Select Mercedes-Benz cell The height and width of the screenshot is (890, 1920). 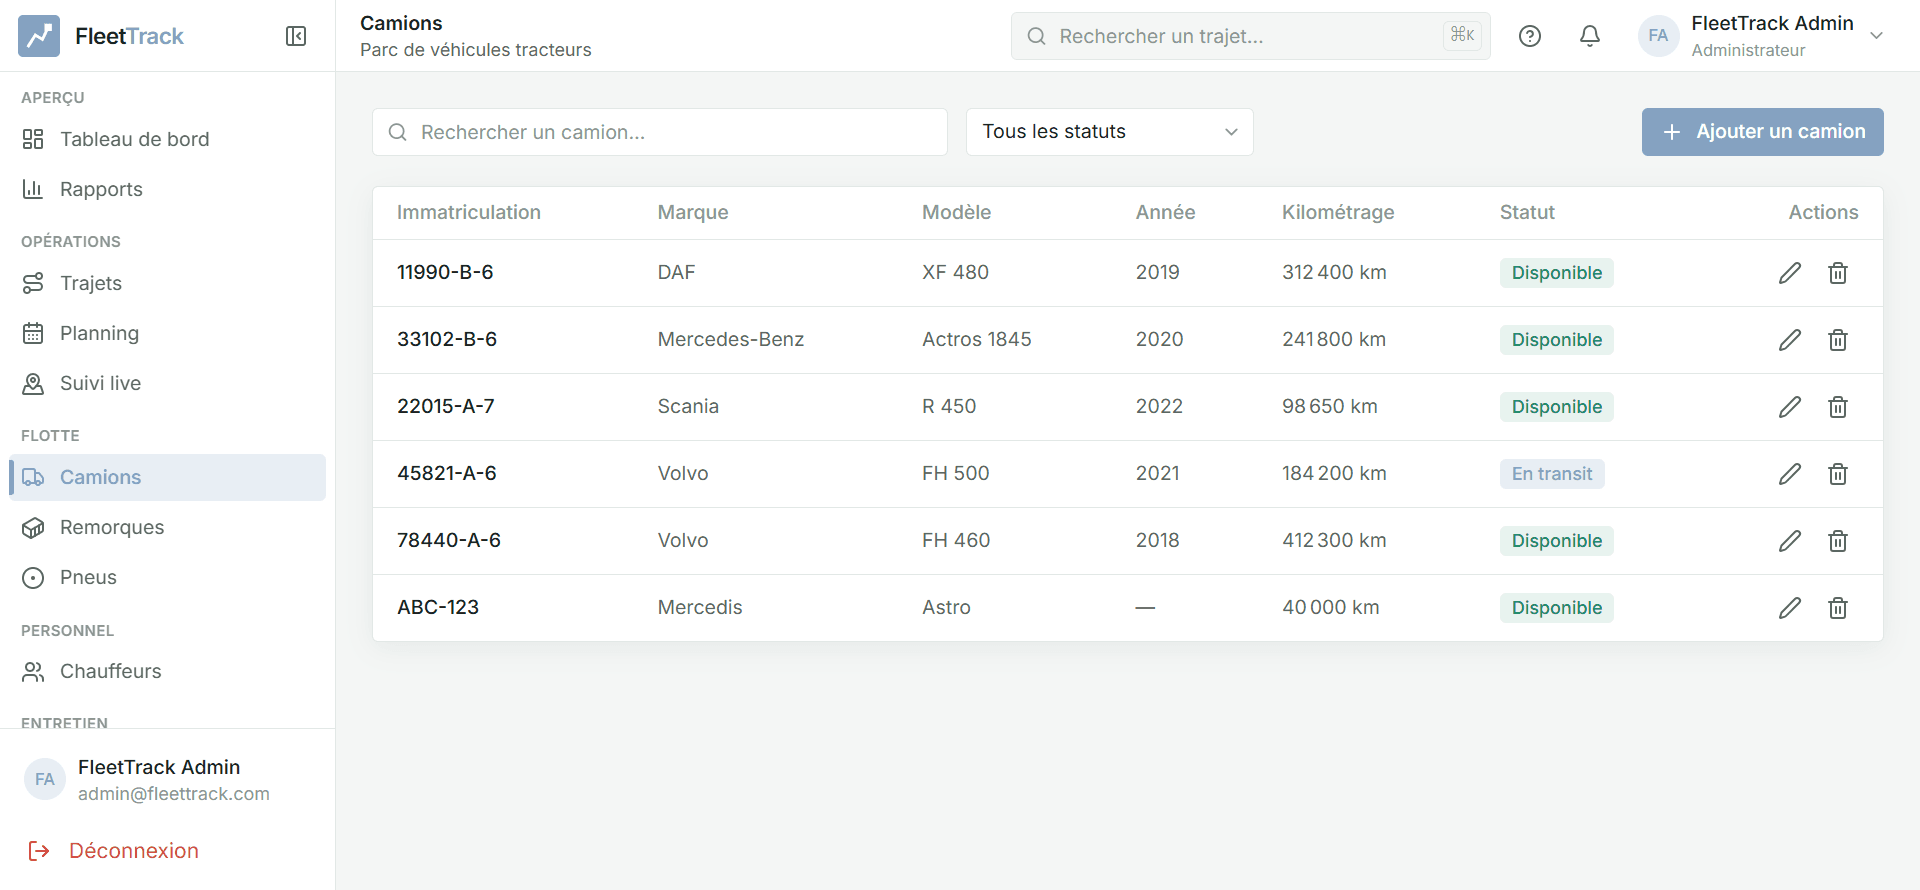click(731, 340)
